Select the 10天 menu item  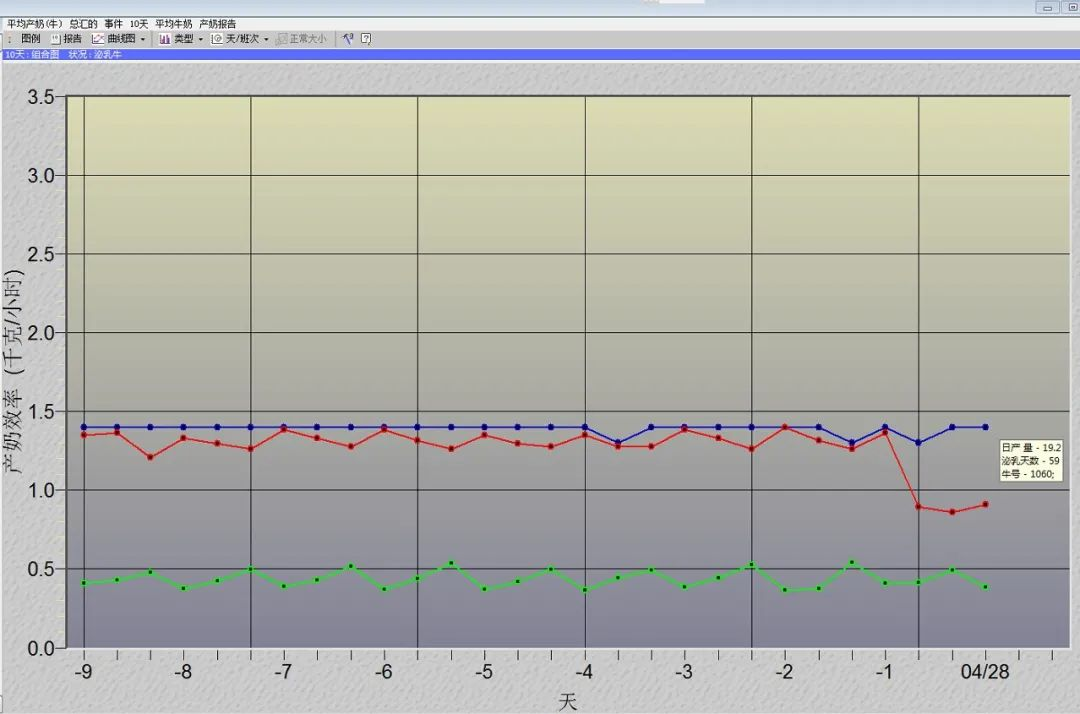pos(138,24)
